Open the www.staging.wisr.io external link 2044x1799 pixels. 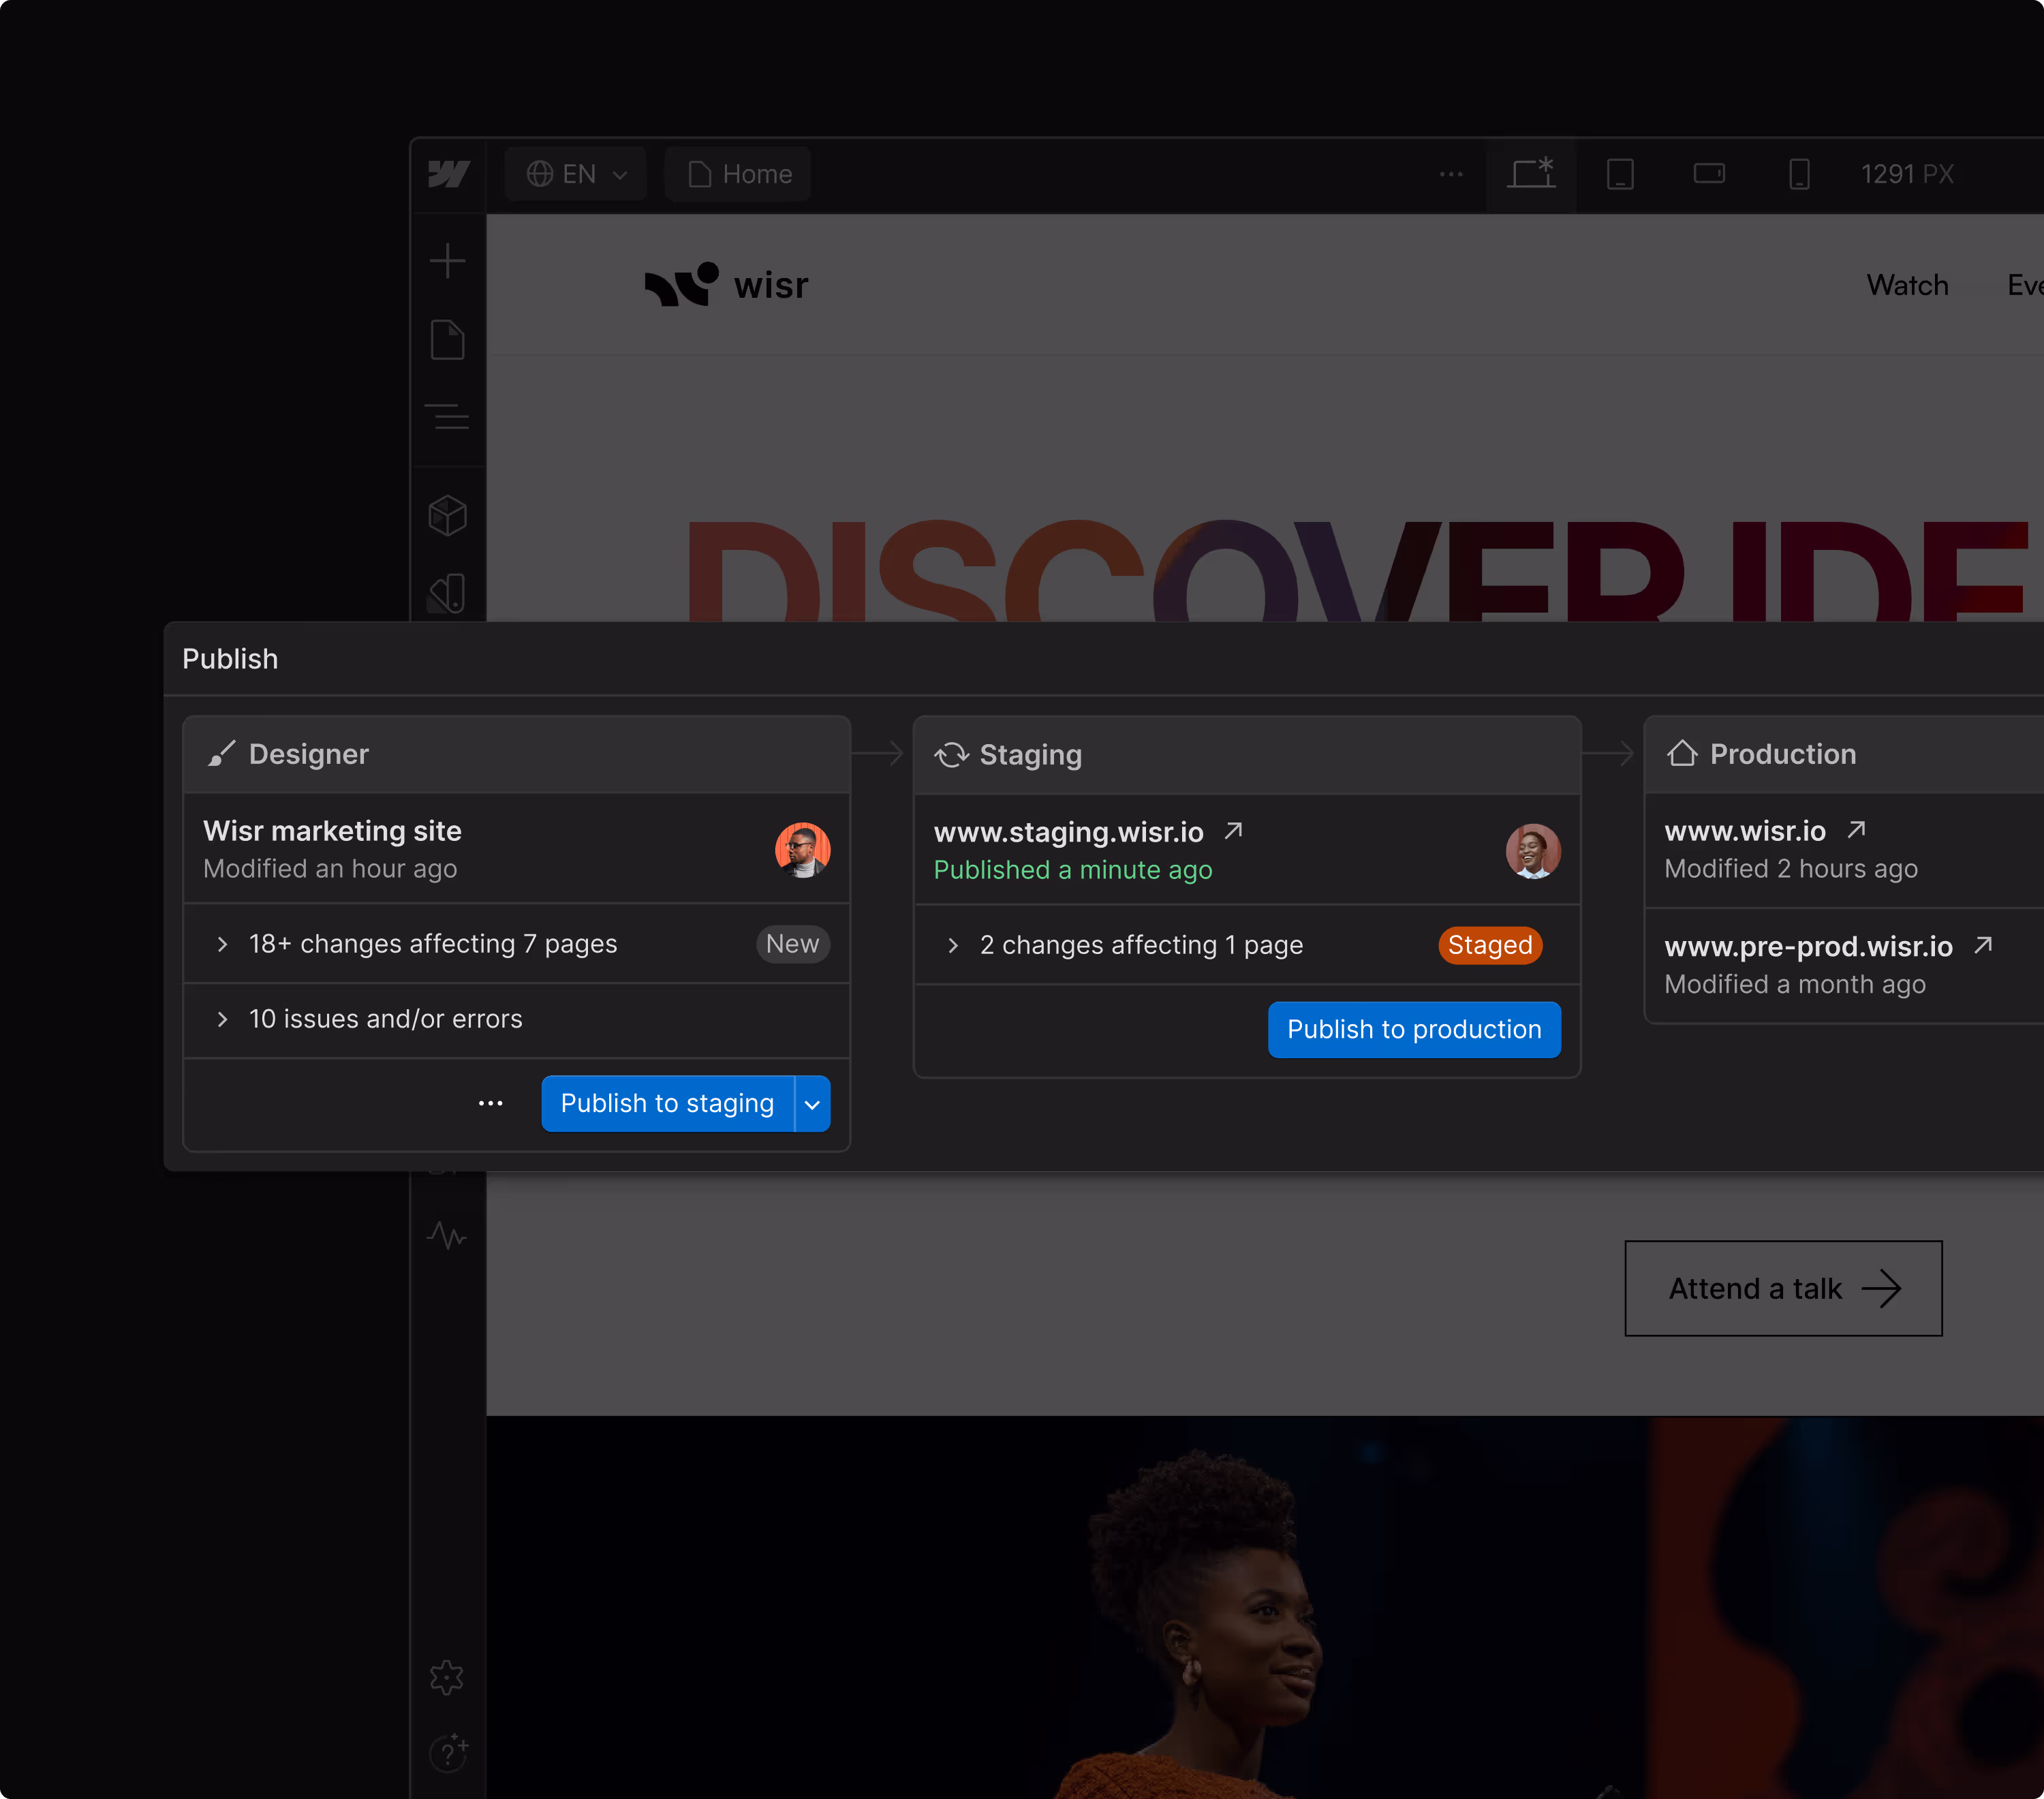pyautogui.click(x=1233, y=831)
